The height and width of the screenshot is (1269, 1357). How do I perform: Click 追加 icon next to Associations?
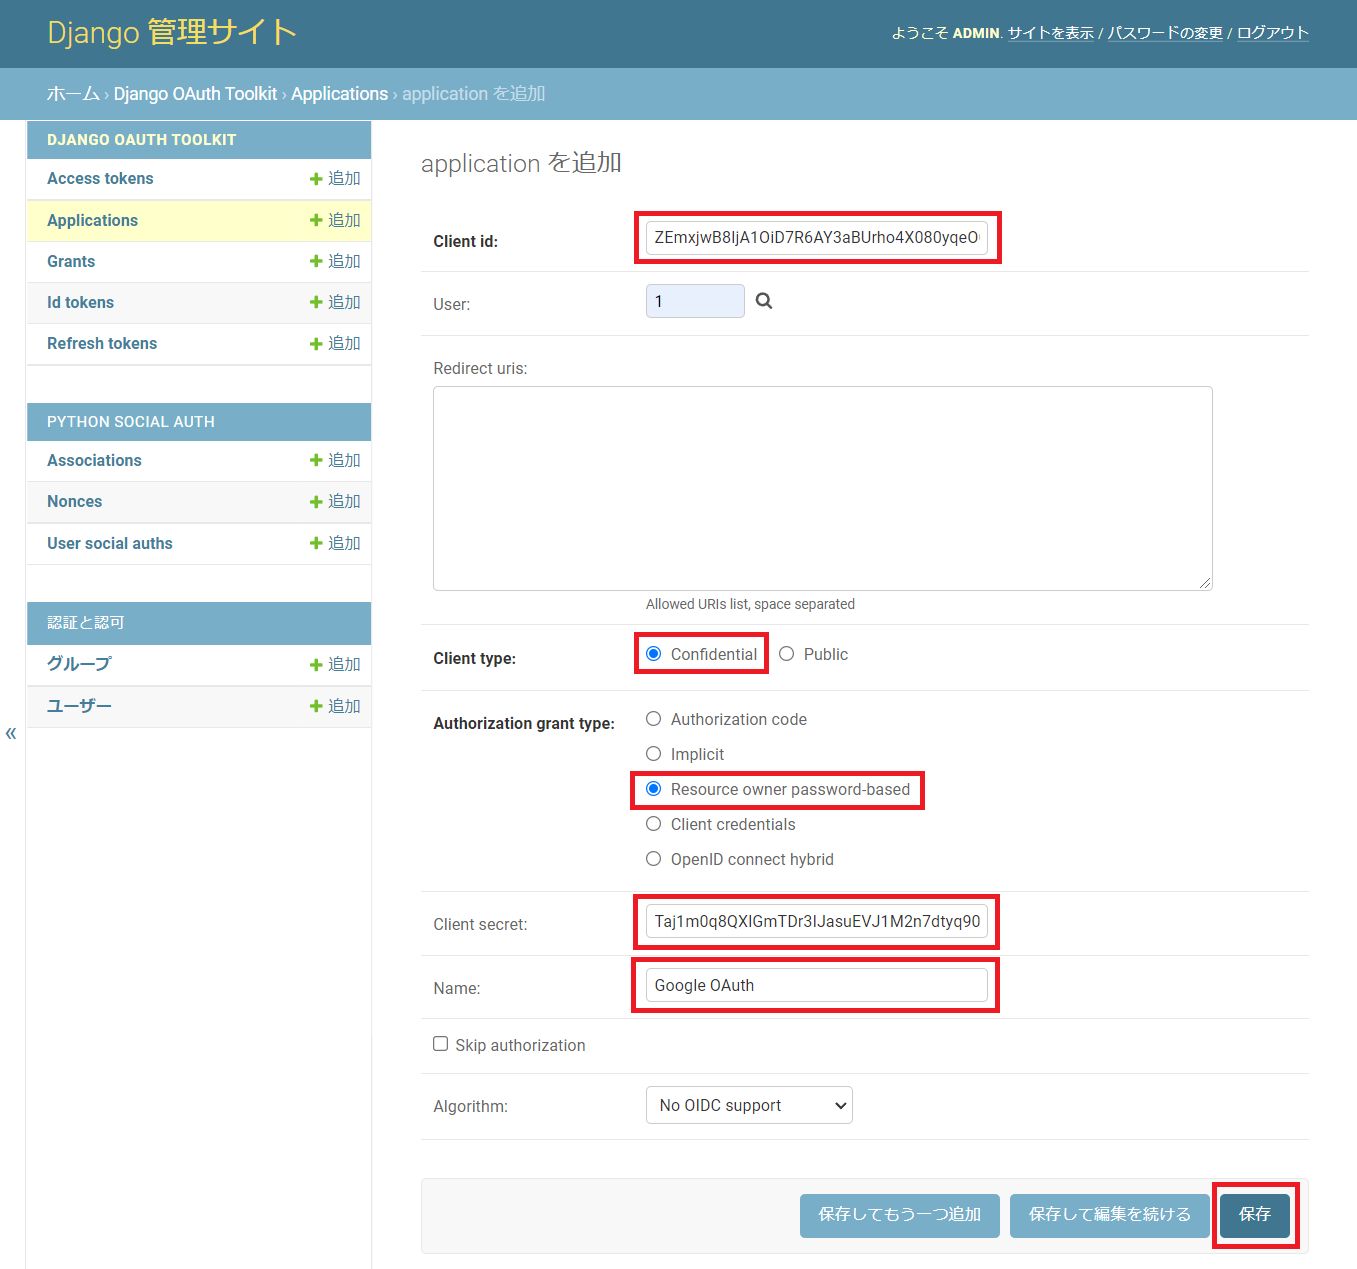[335, 460]
